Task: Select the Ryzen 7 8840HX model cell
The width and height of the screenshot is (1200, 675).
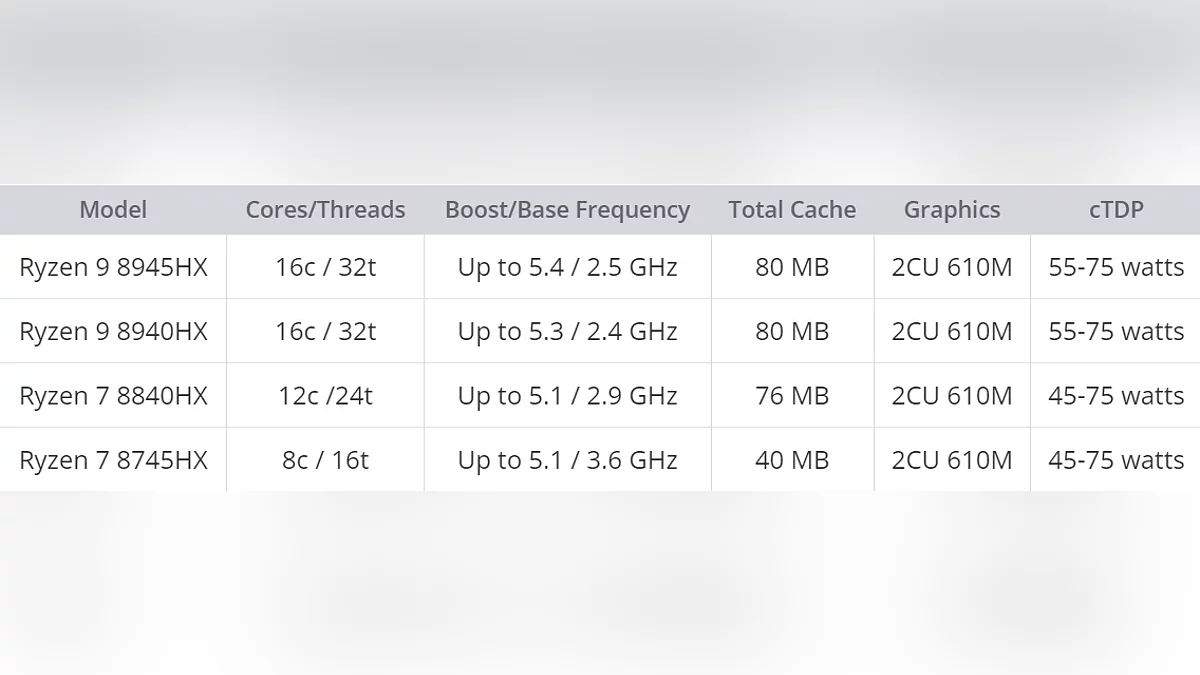Action: coord(113,396)
